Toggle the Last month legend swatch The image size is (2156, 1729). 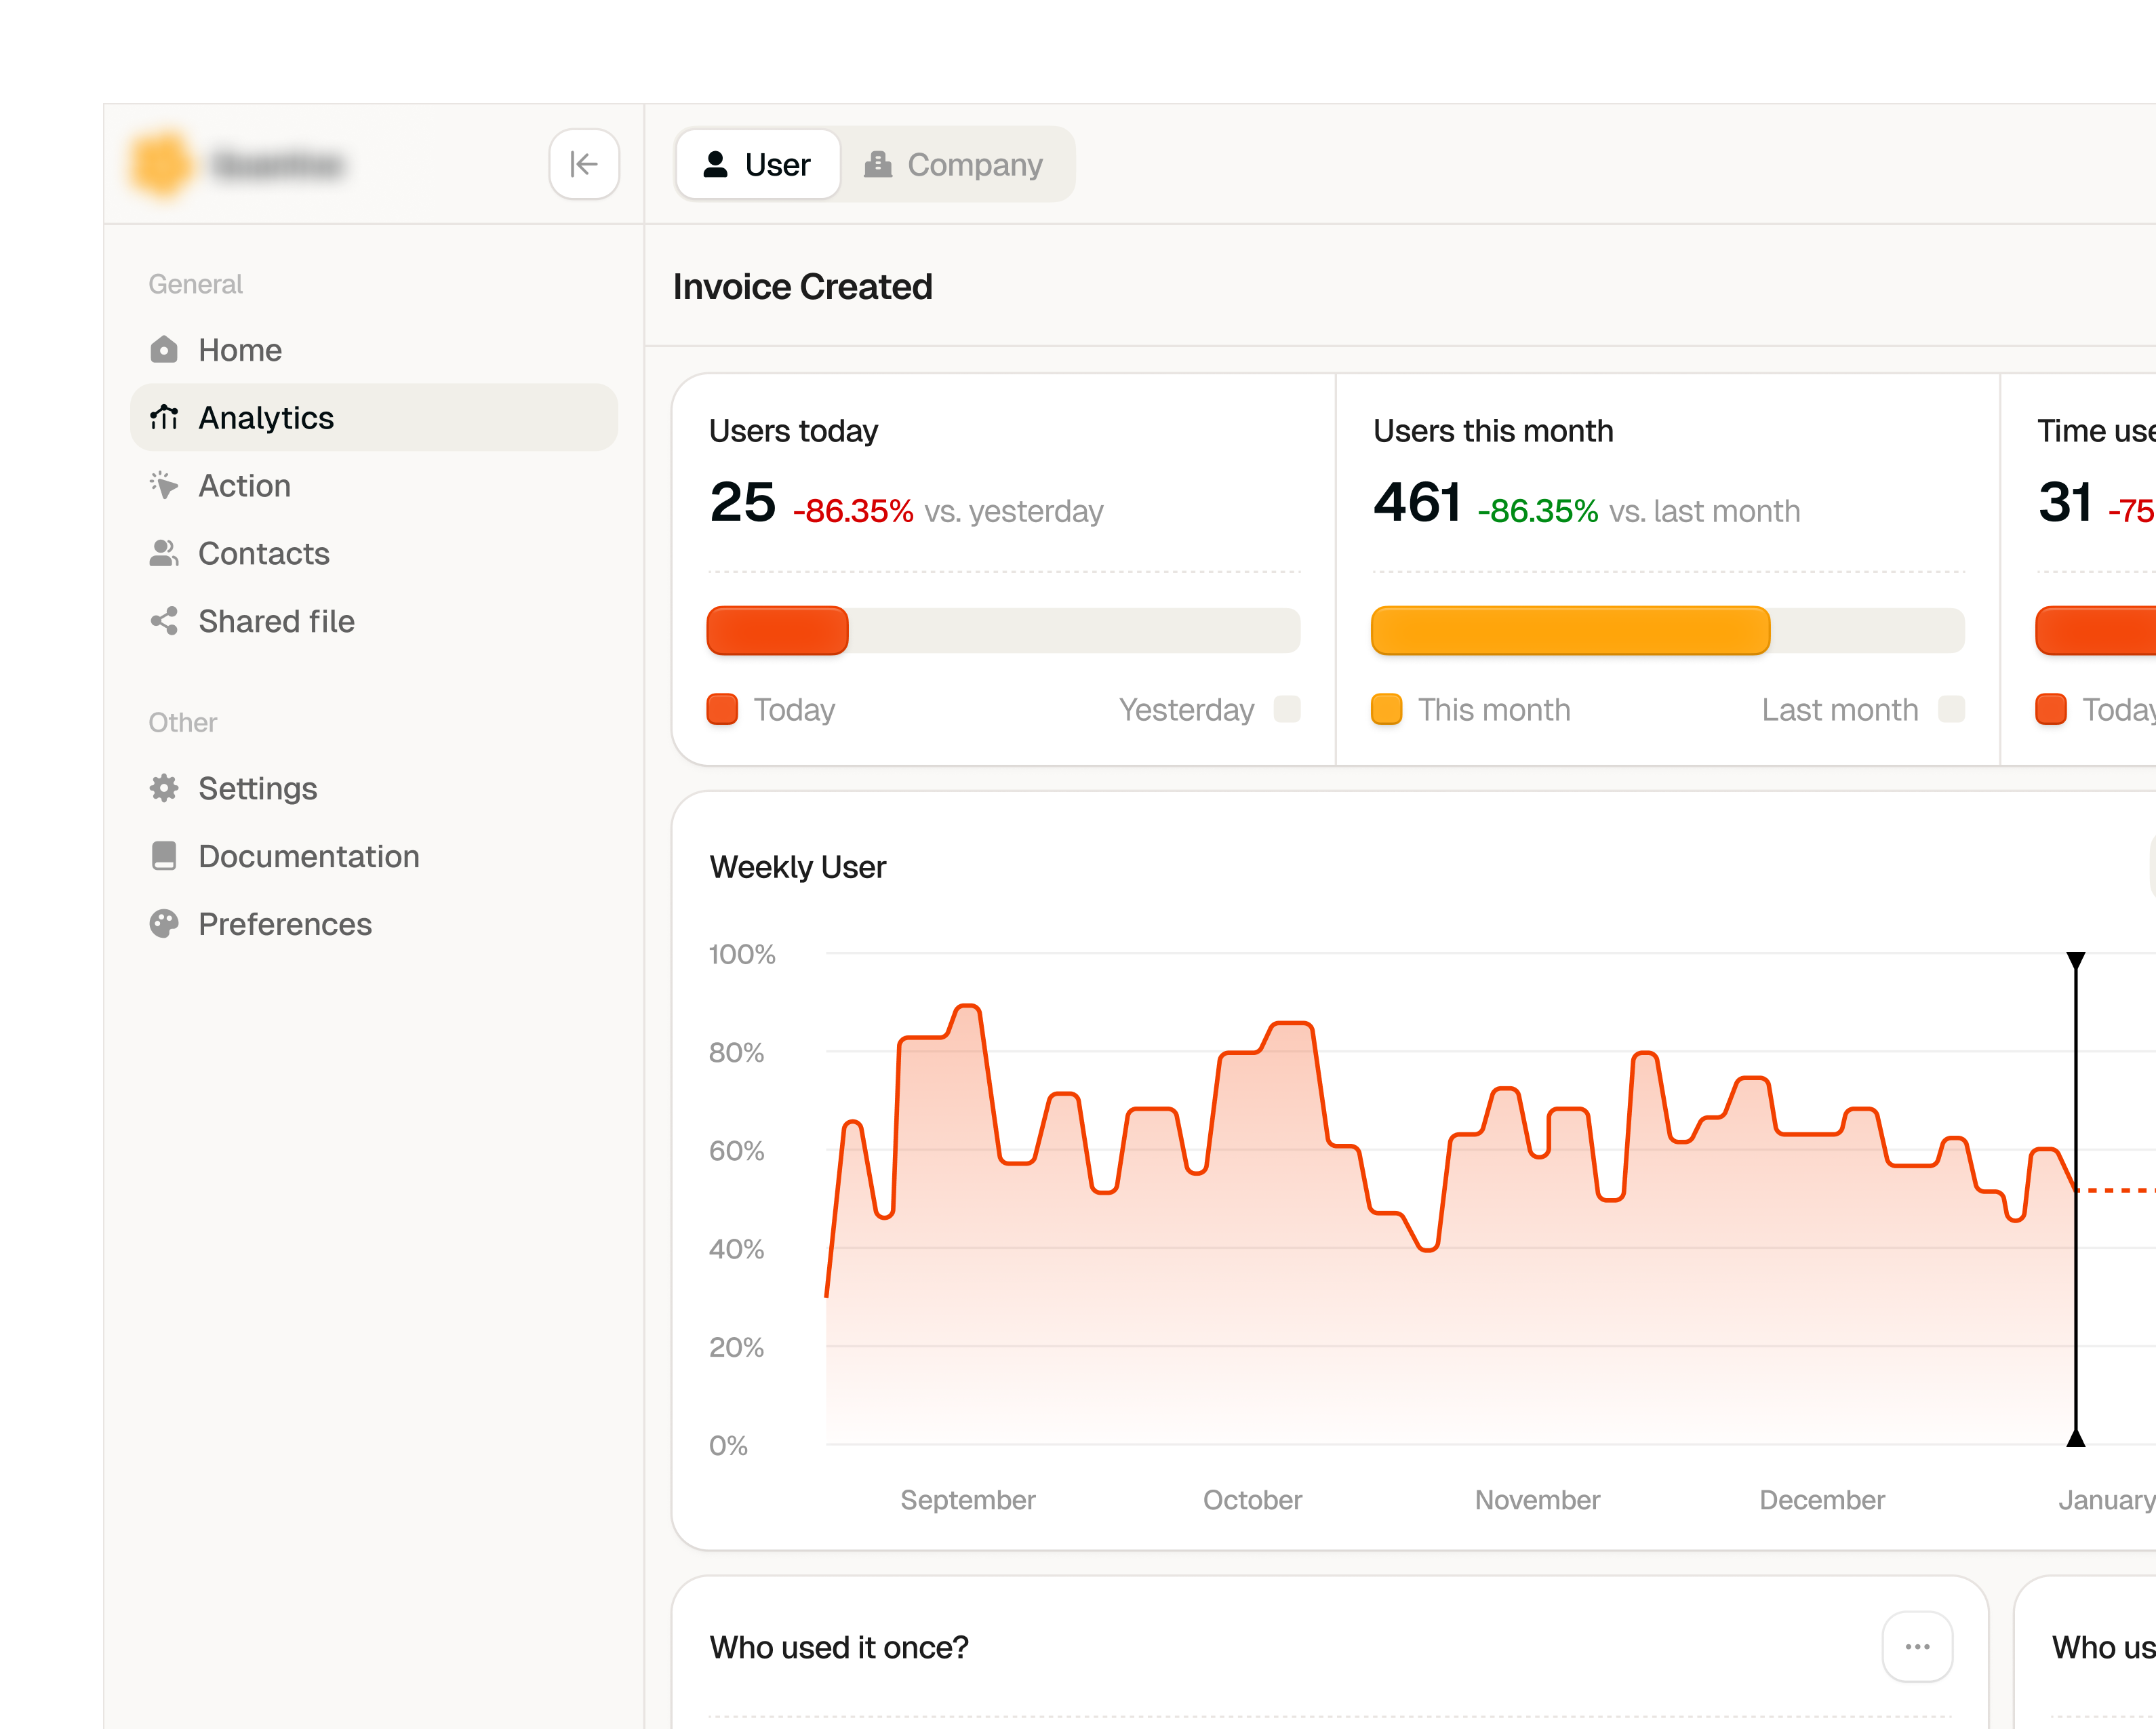coord(1951,709)
